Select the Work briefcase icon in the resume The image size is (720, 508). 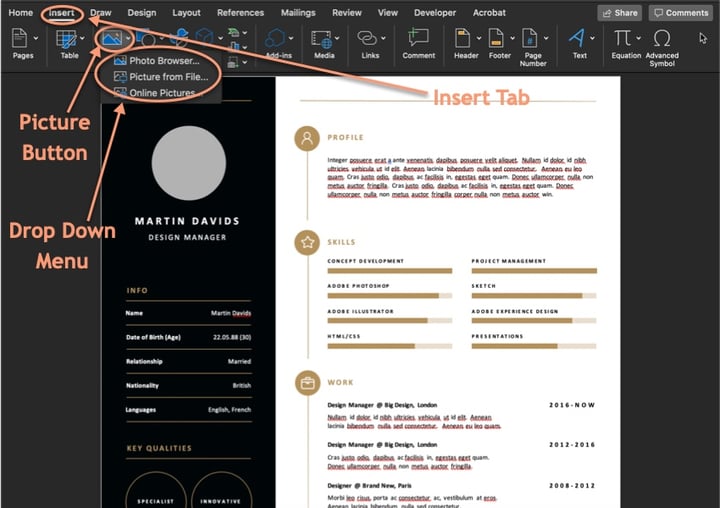307,383
